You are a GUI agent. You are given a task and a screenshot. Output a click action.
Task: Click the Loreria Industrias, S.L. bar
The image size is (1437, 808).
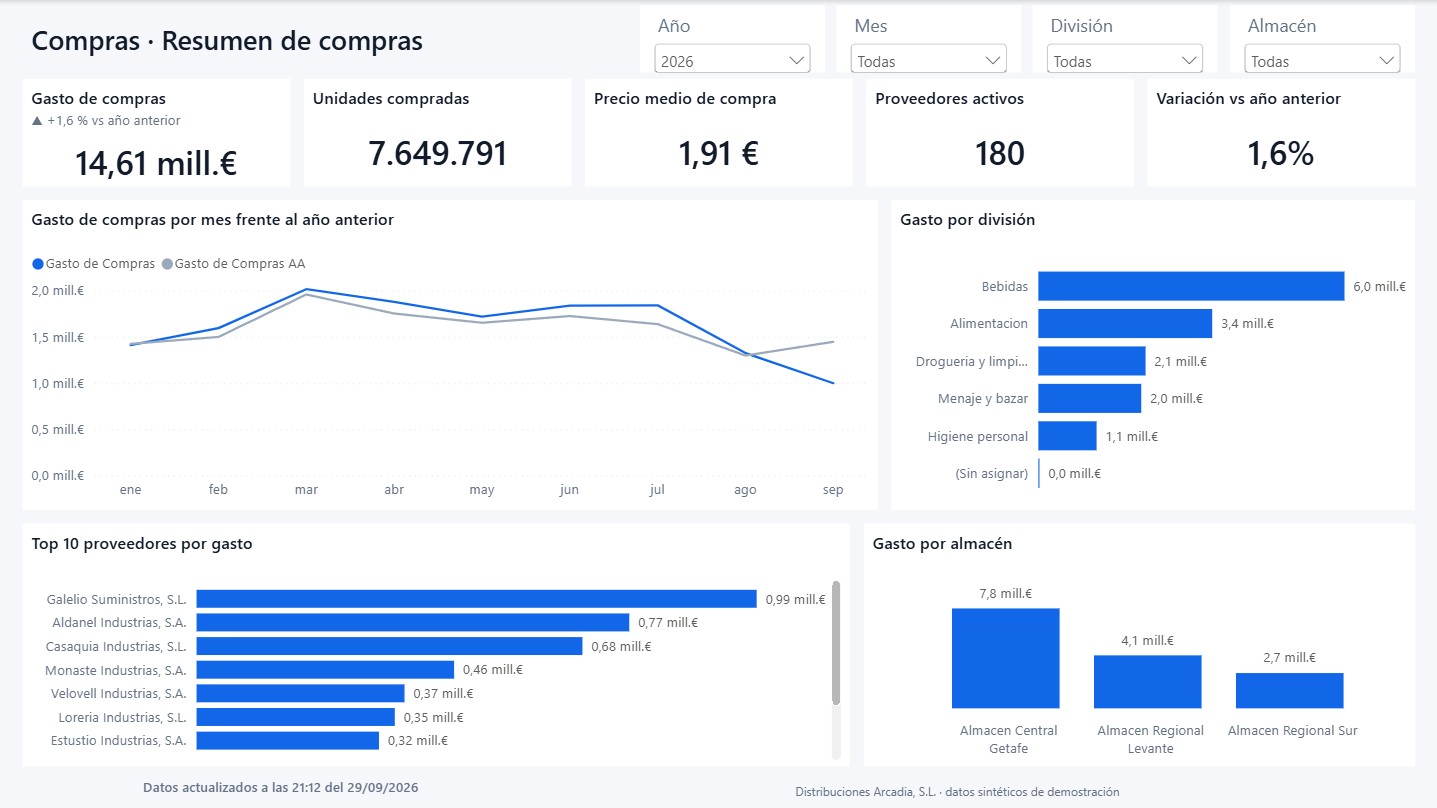(x=295, y=717)
